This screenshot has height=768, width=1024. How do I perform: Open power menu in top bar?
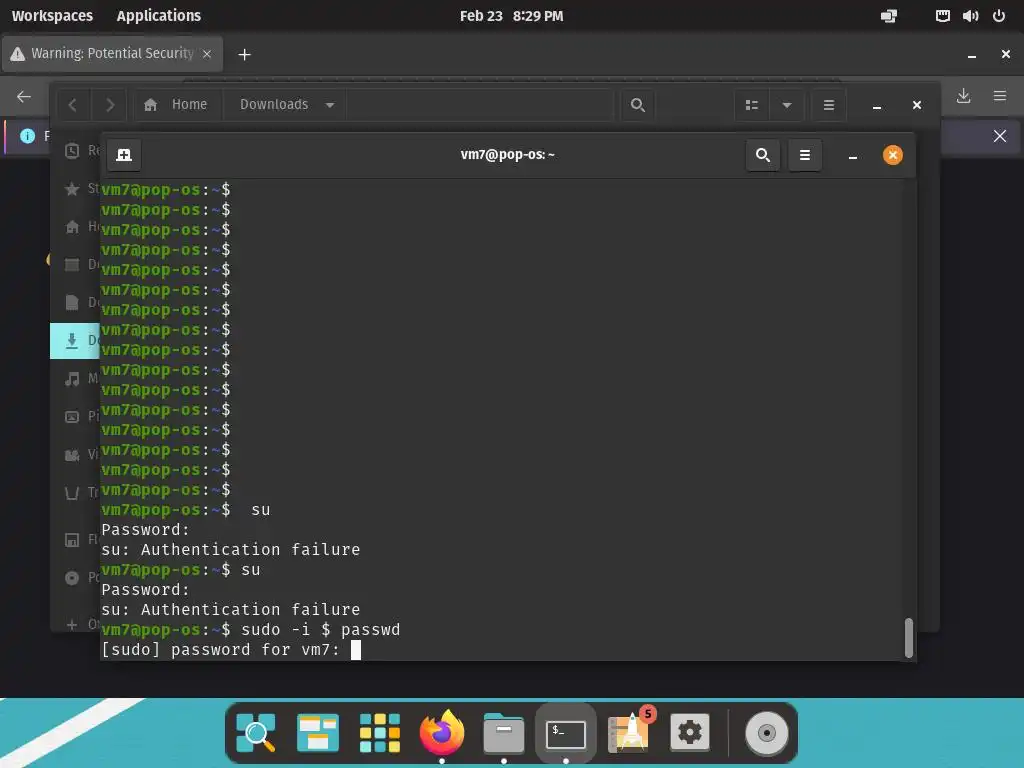tap(999, 16)
